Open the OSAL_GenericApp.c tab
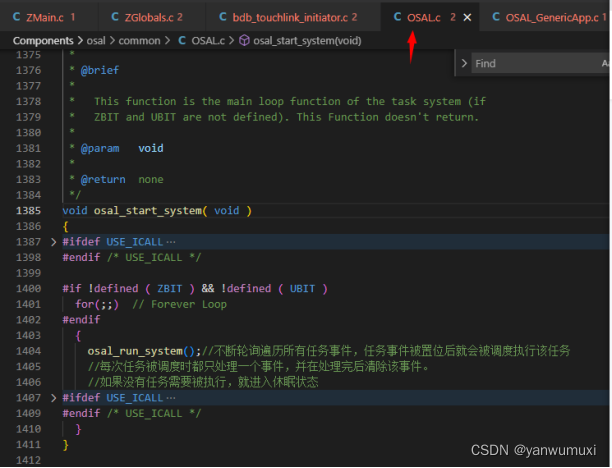612x468 pixels. coord(546,17)
